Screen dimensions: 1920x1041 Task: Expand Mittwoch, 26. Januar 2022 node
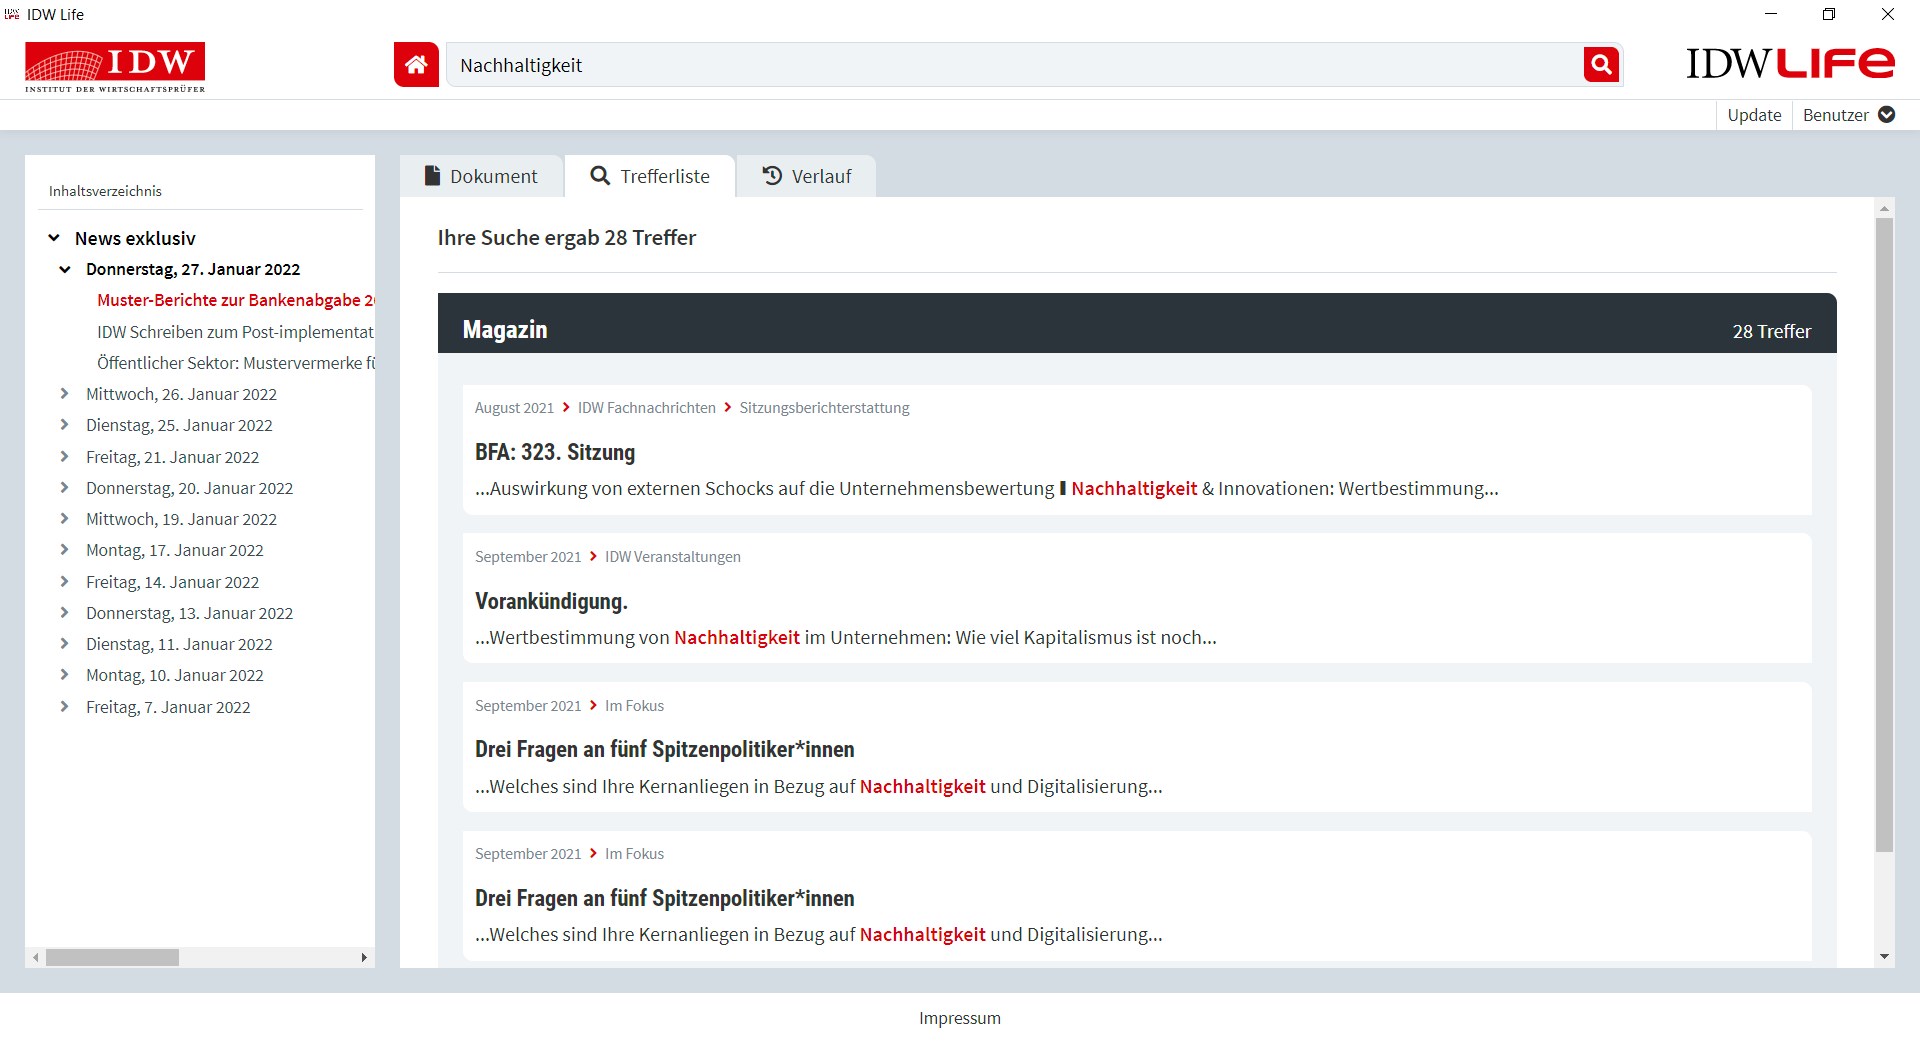point(65,394)
